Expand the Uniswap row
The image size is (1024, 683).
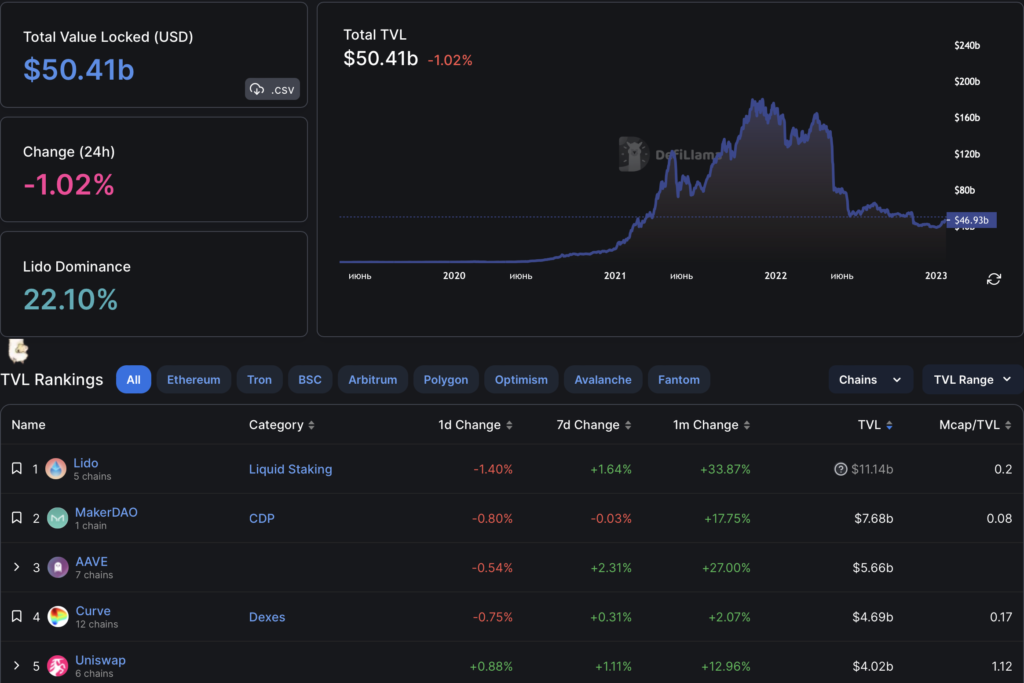[x=17, y=666]
